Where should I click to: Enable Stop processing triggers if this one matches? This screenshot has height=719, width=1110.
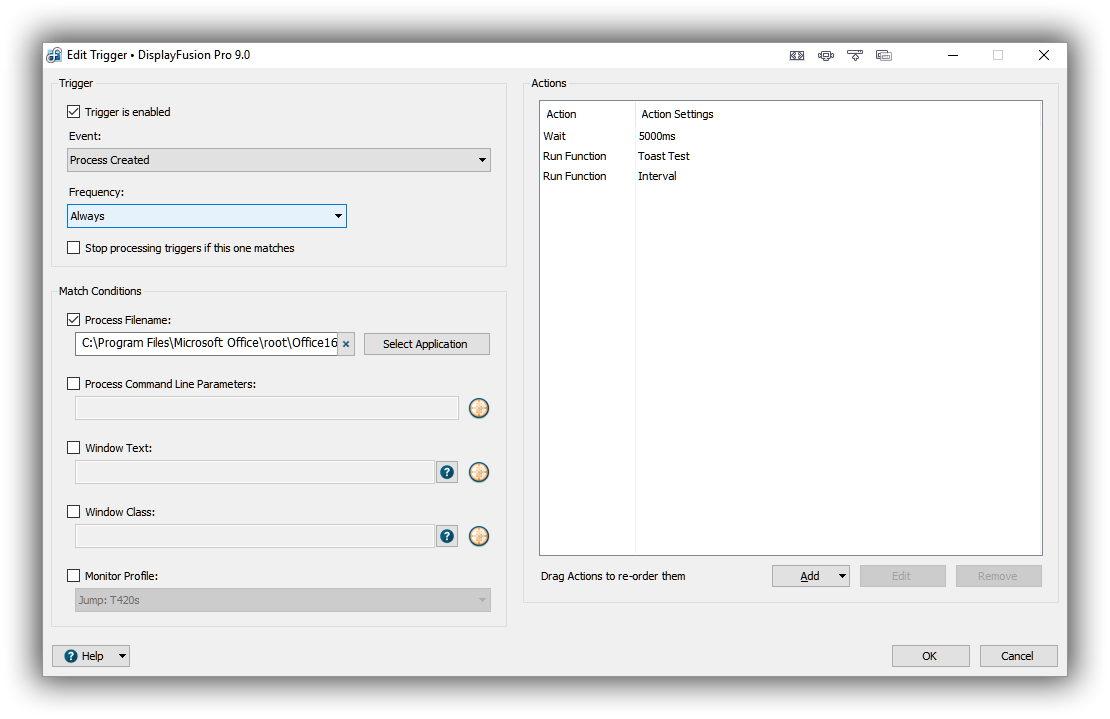coord(74,248)
